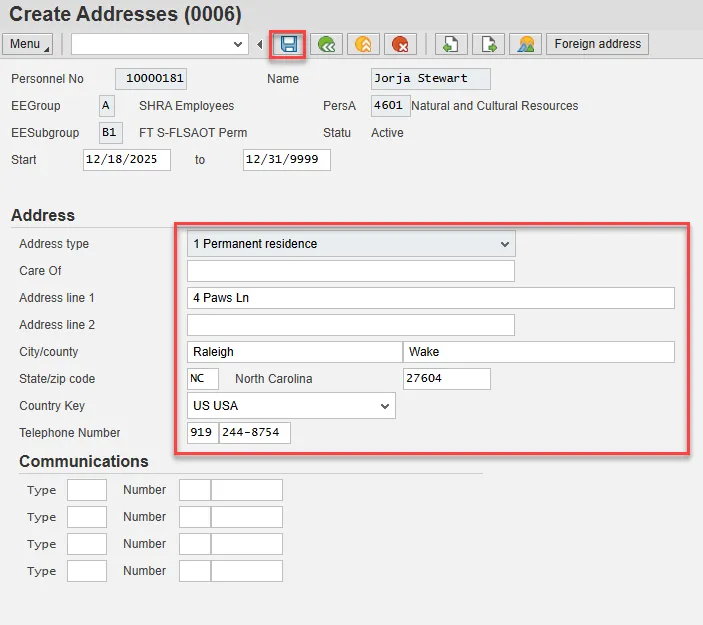Click the Foreign address button
703x625 pixels.
598,44
